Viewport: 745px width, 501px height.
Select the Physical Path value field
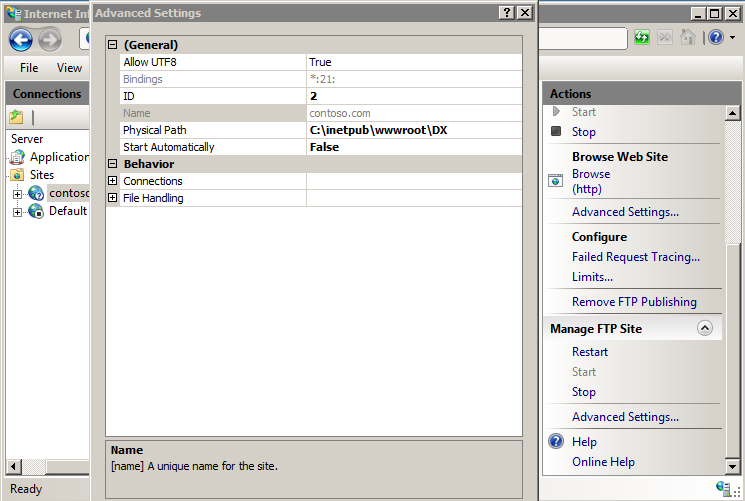pyautogui.click(x=414, y=130)
